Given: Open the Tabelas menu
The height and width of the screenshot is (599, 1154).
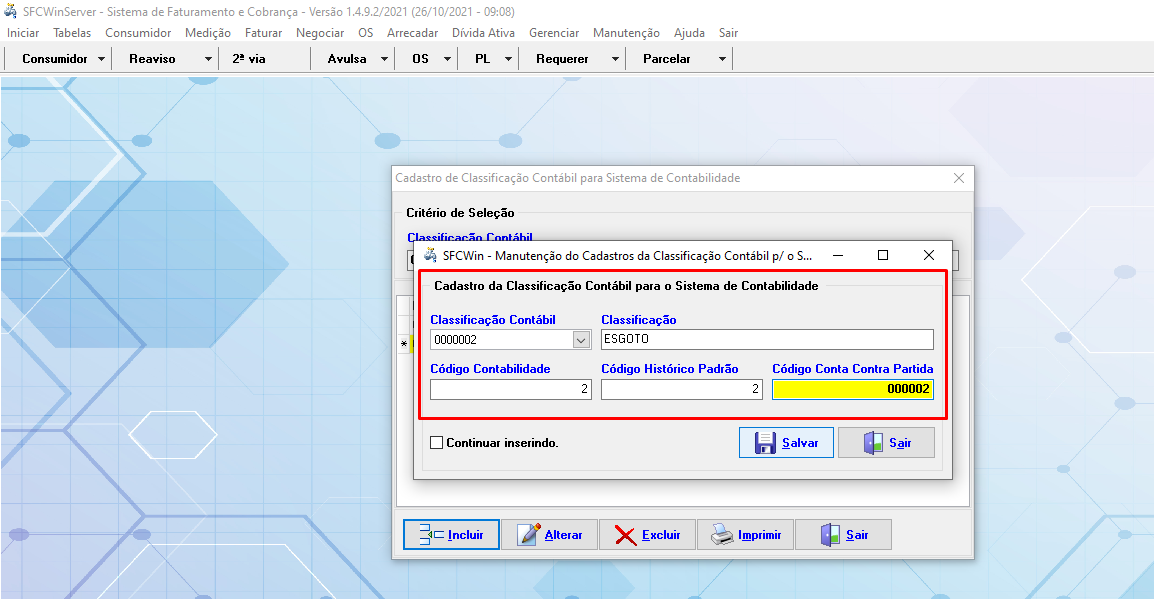Looking at the screenshot, I should point(72,33).
